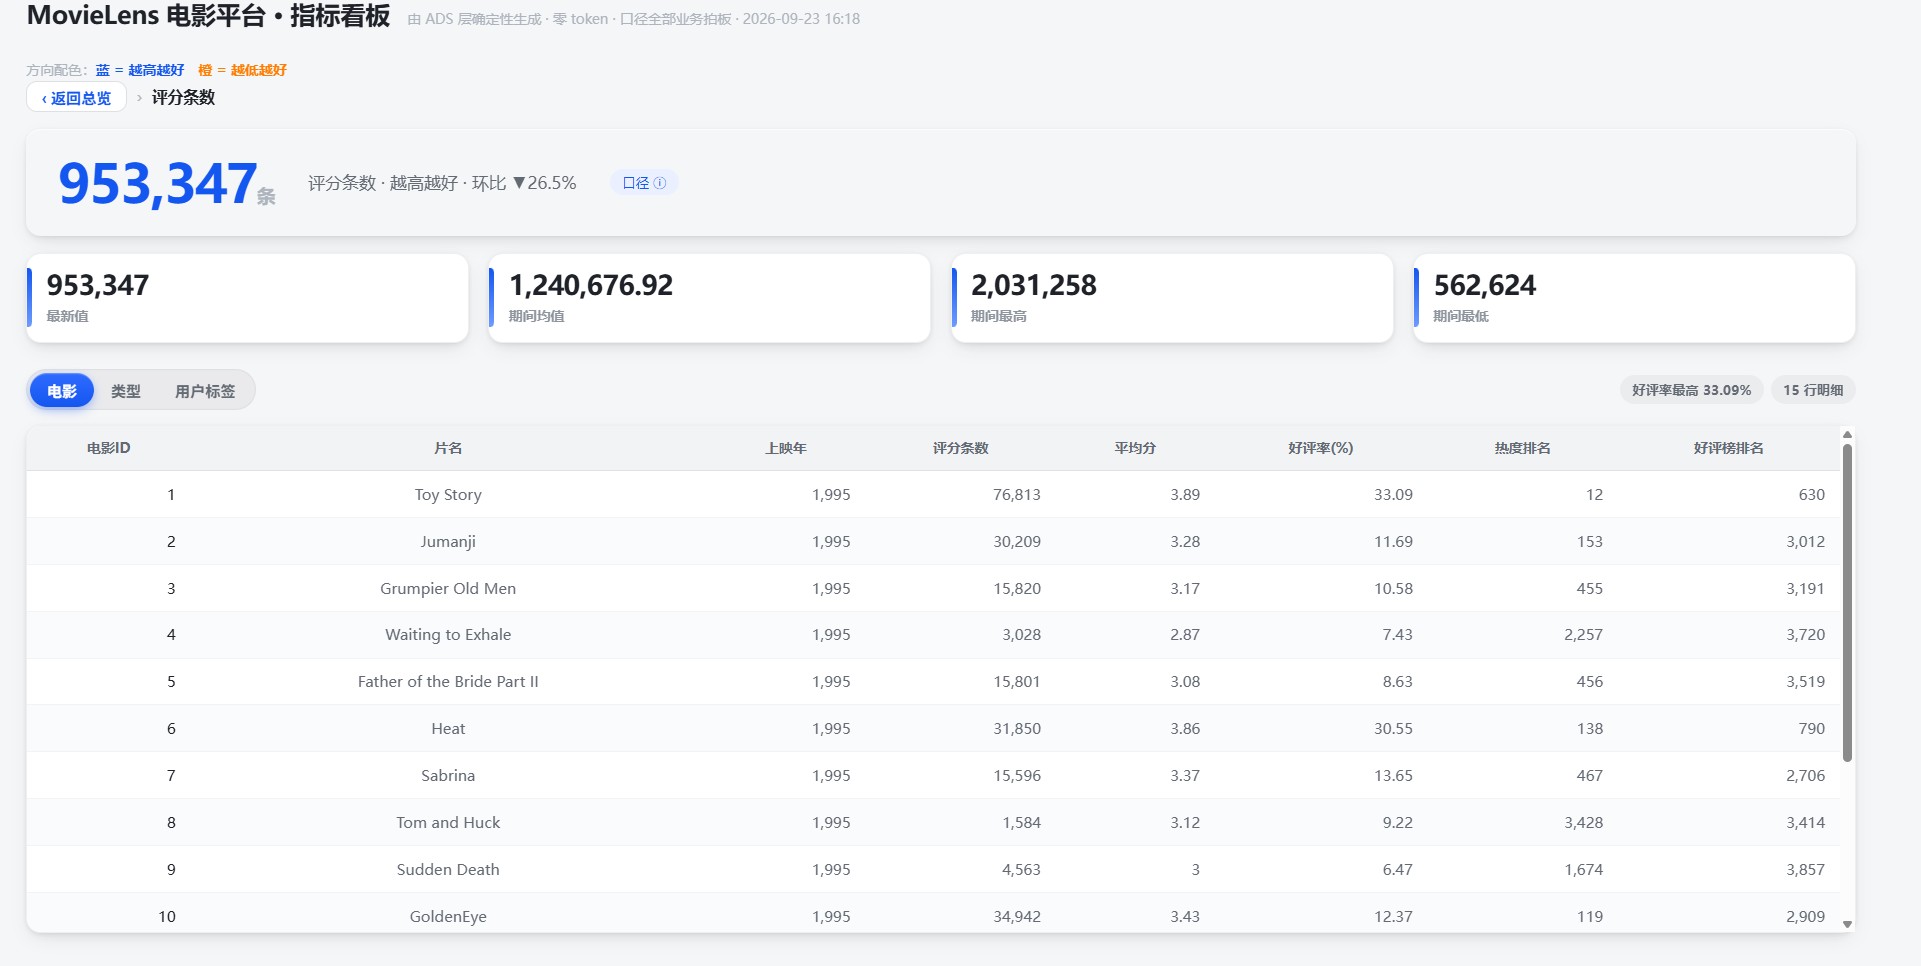Click the large 953,347 headline value
Screen dimensions: 1921x966
[158, 184]
